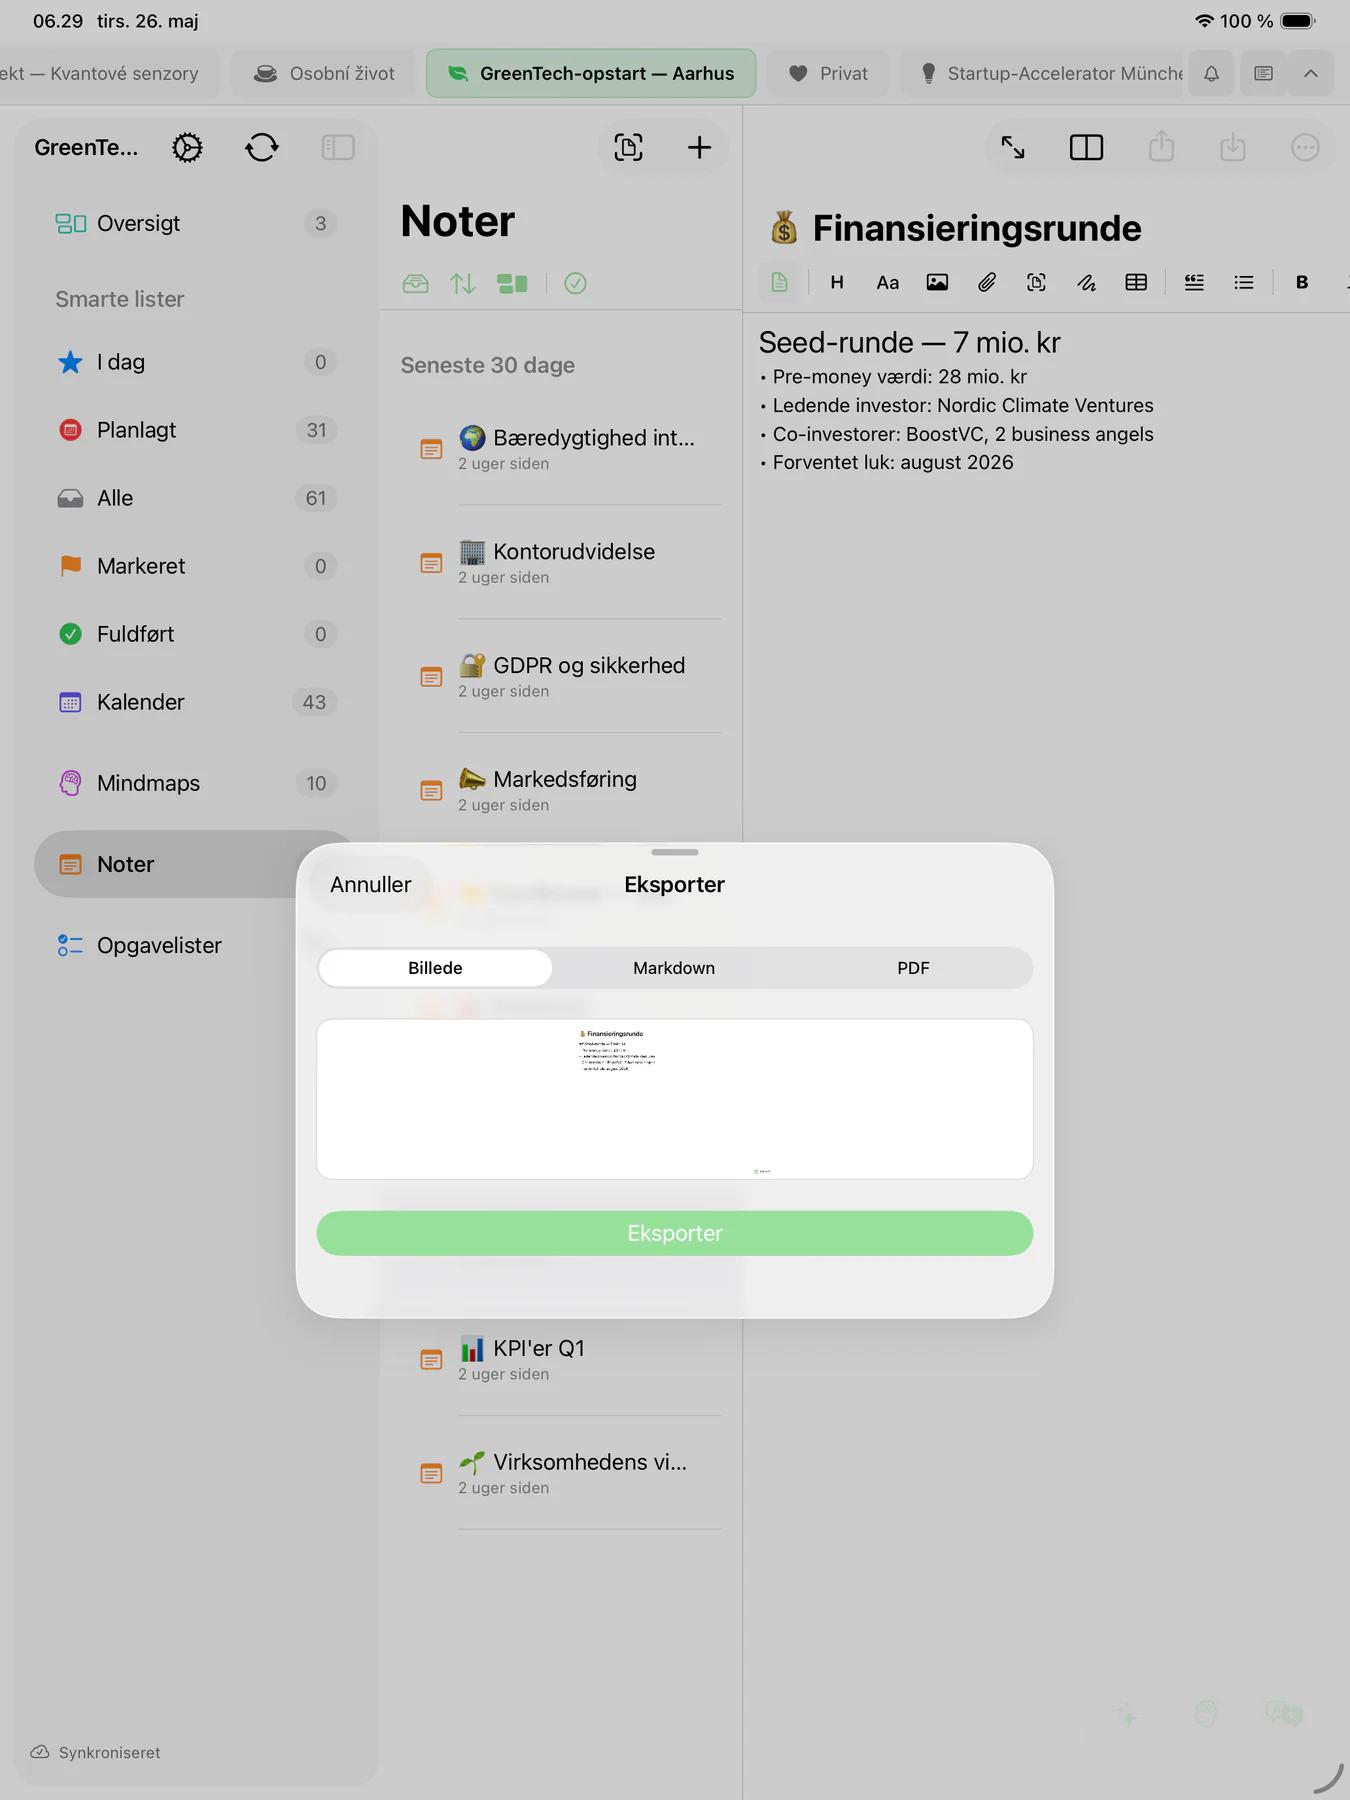Attach a file with paperclip icon
1350x1800 pixels.
pos(987,283)
